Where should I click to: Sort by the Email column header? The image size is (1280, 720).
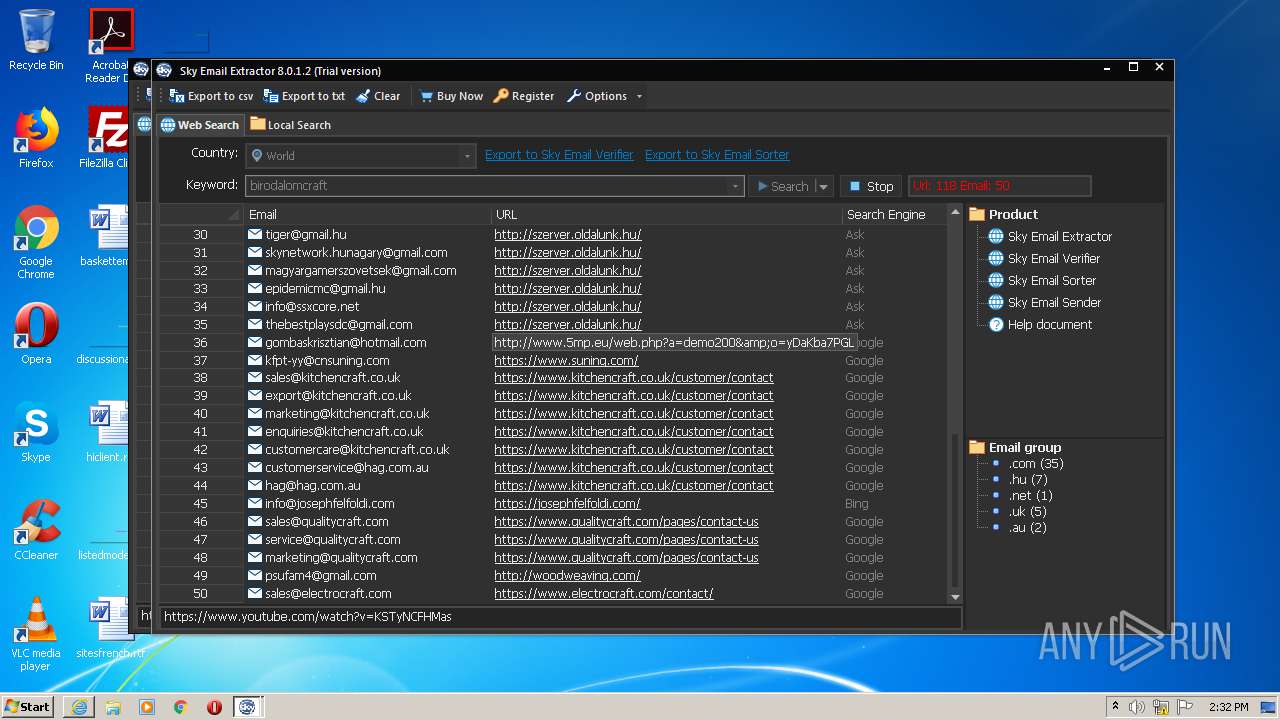pos(263,215)
